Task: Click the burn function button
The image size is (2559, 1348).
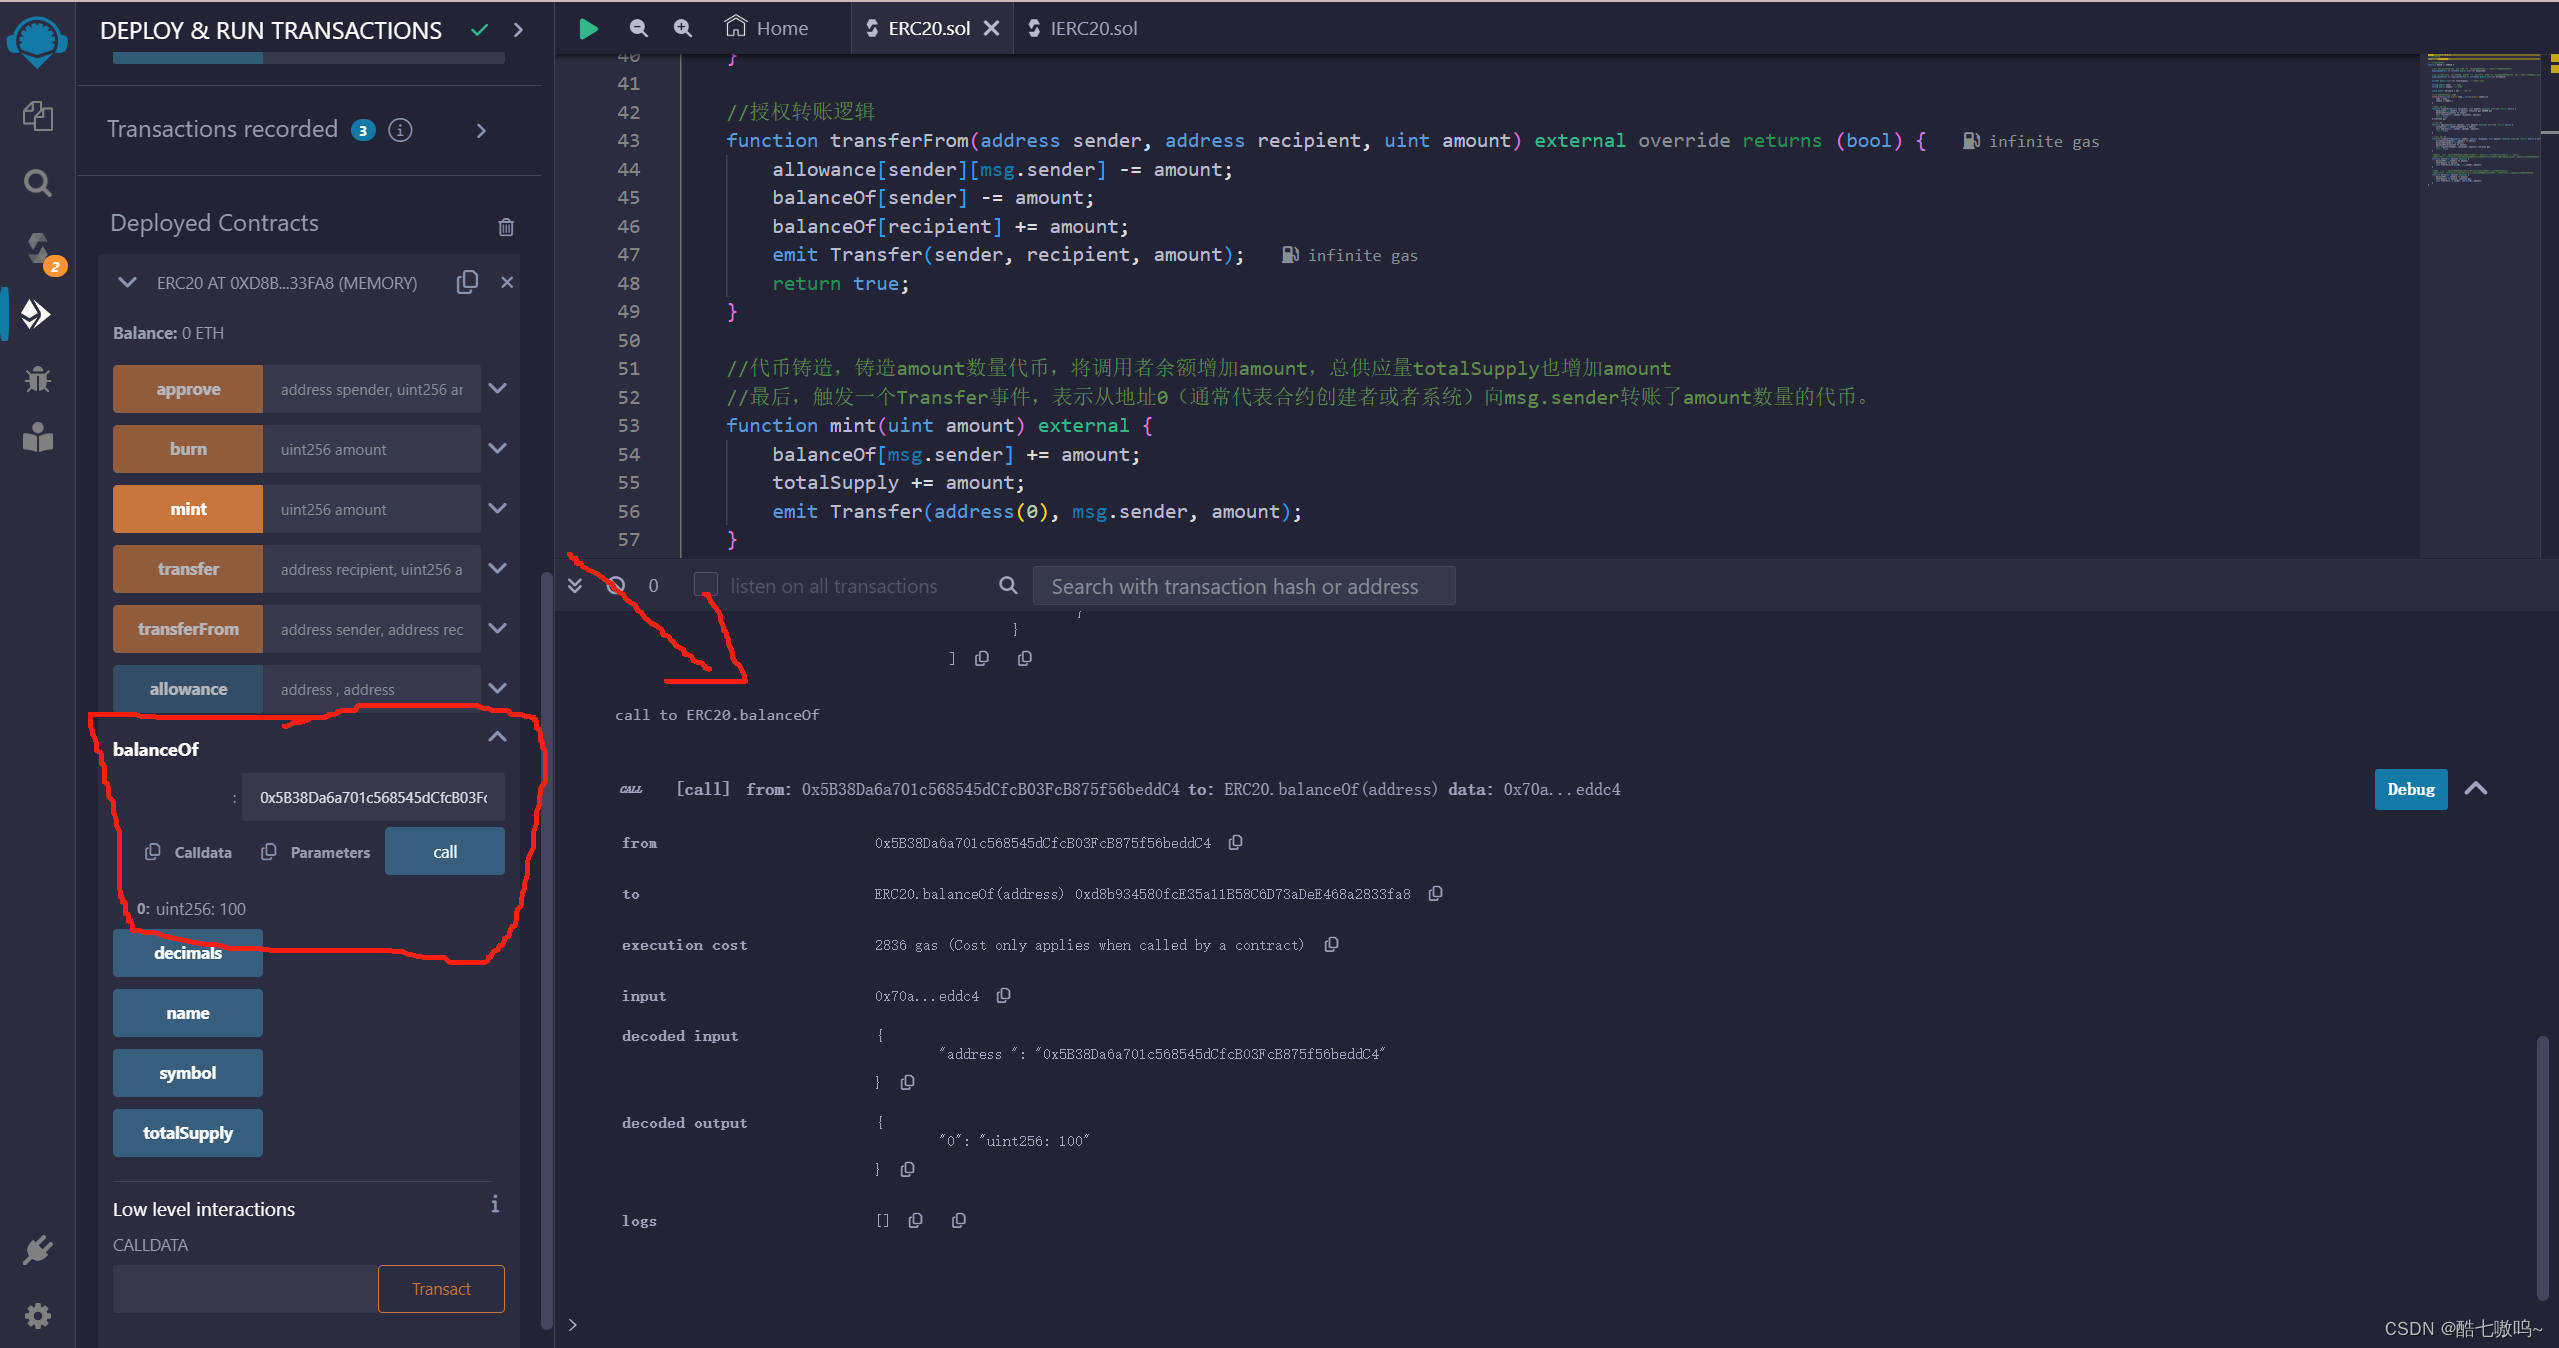Action: [188, 449]
